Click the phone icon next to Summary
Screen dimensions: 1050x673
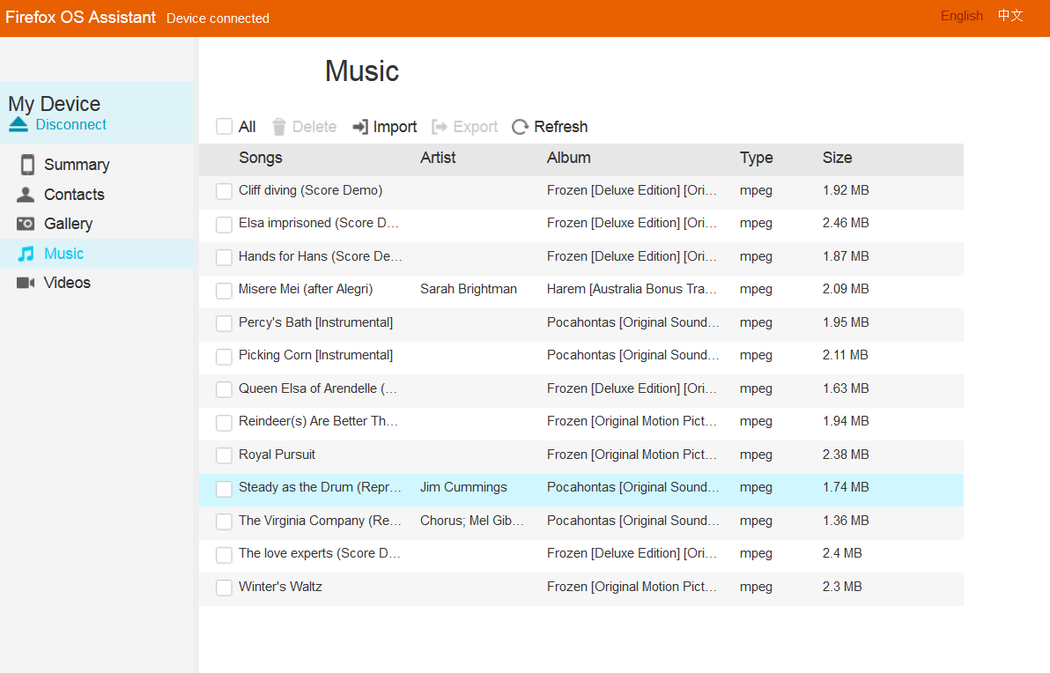point(27,165)
